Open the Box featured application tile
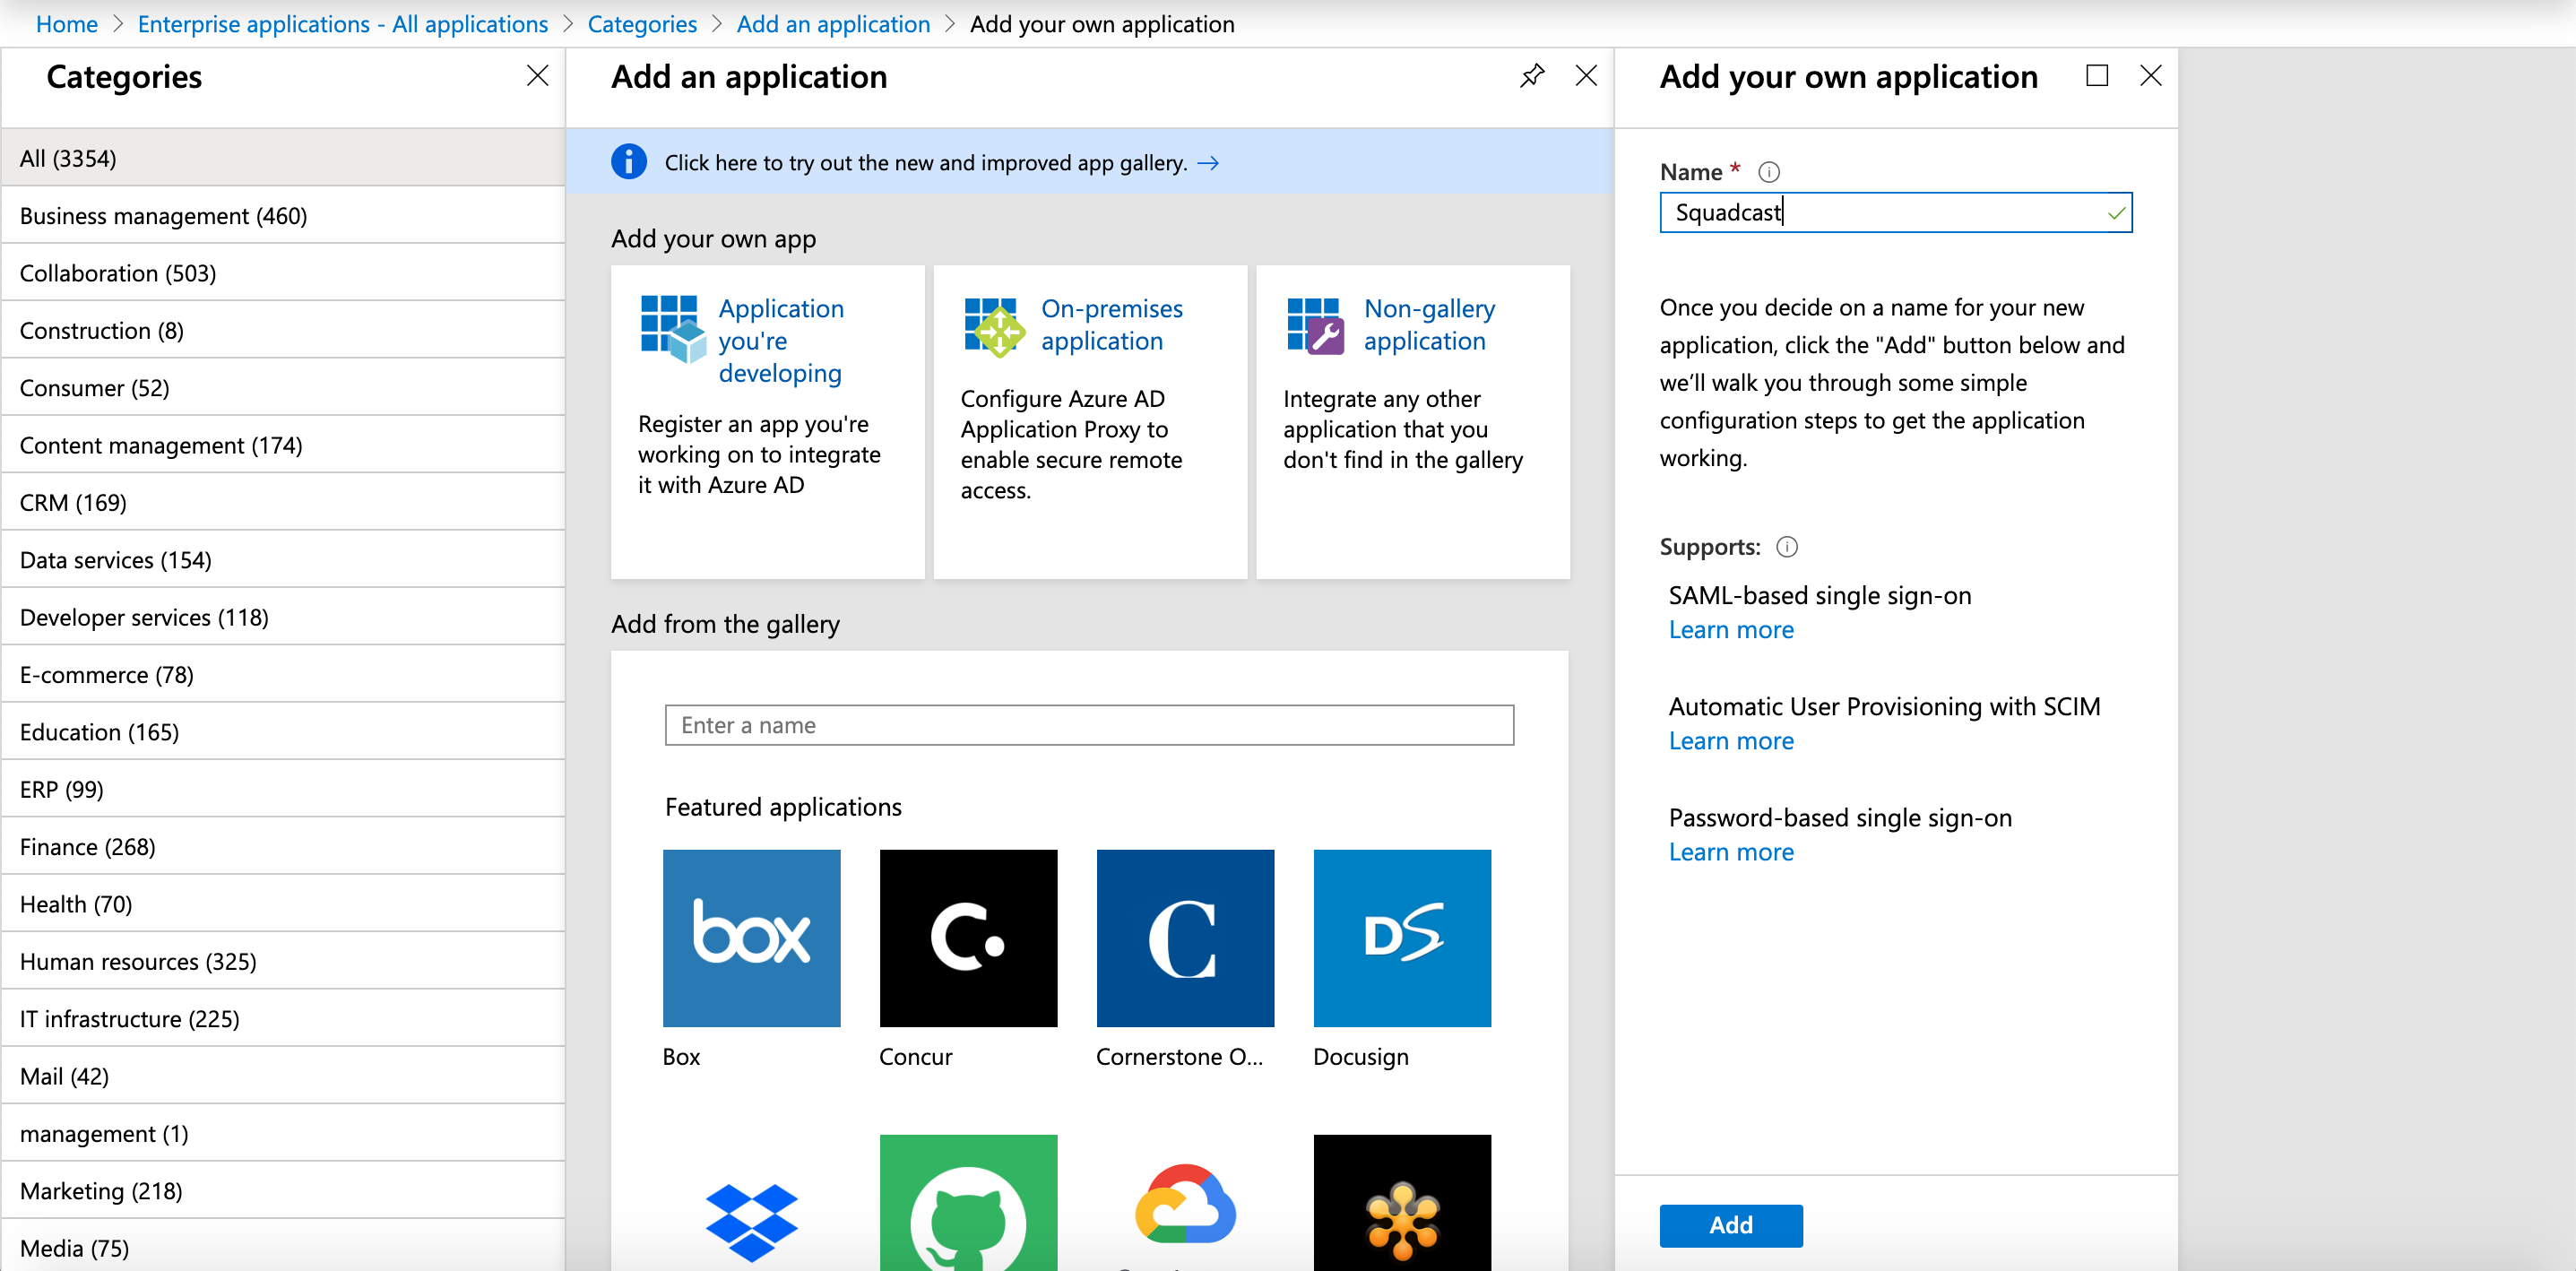 click(751, 938)
